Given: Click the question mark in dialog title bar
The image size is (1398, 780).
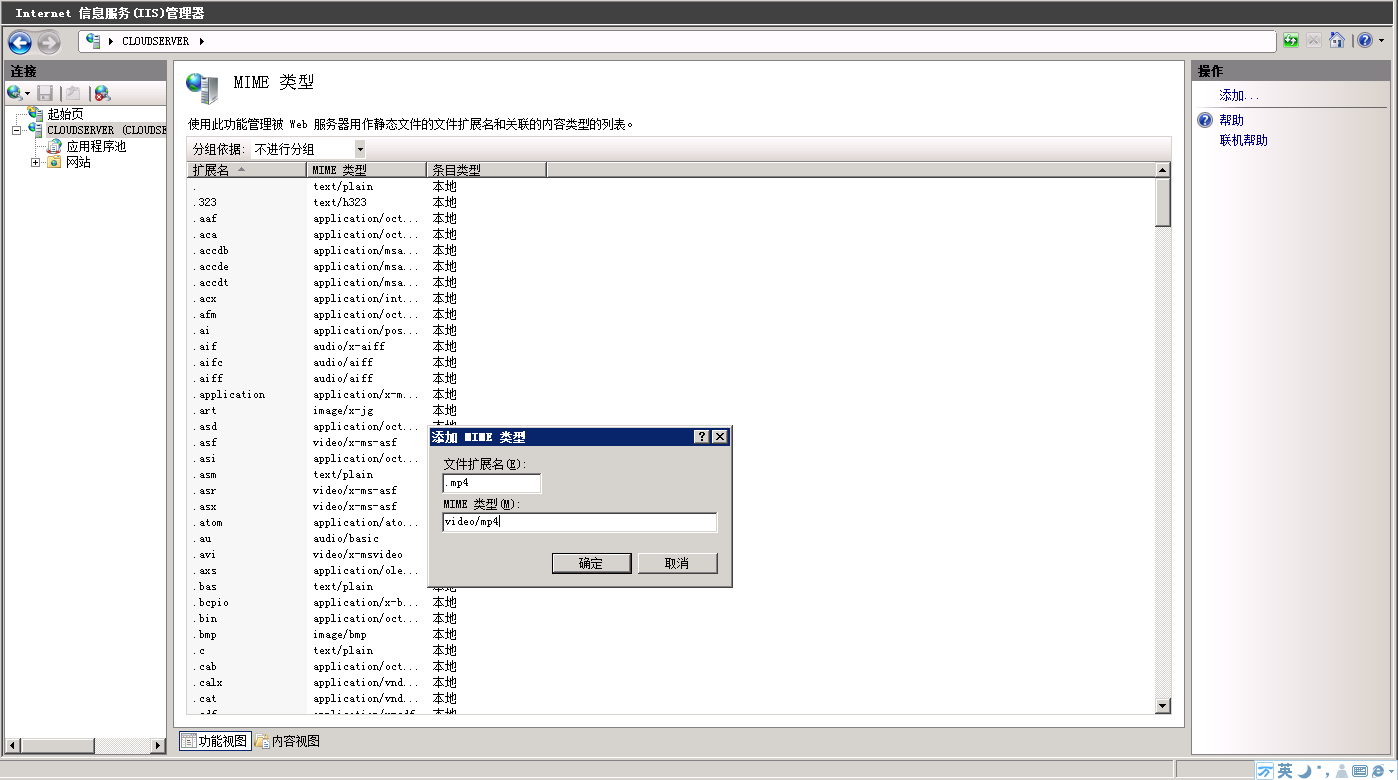Looking at the screenshot, I should [702, 437].
